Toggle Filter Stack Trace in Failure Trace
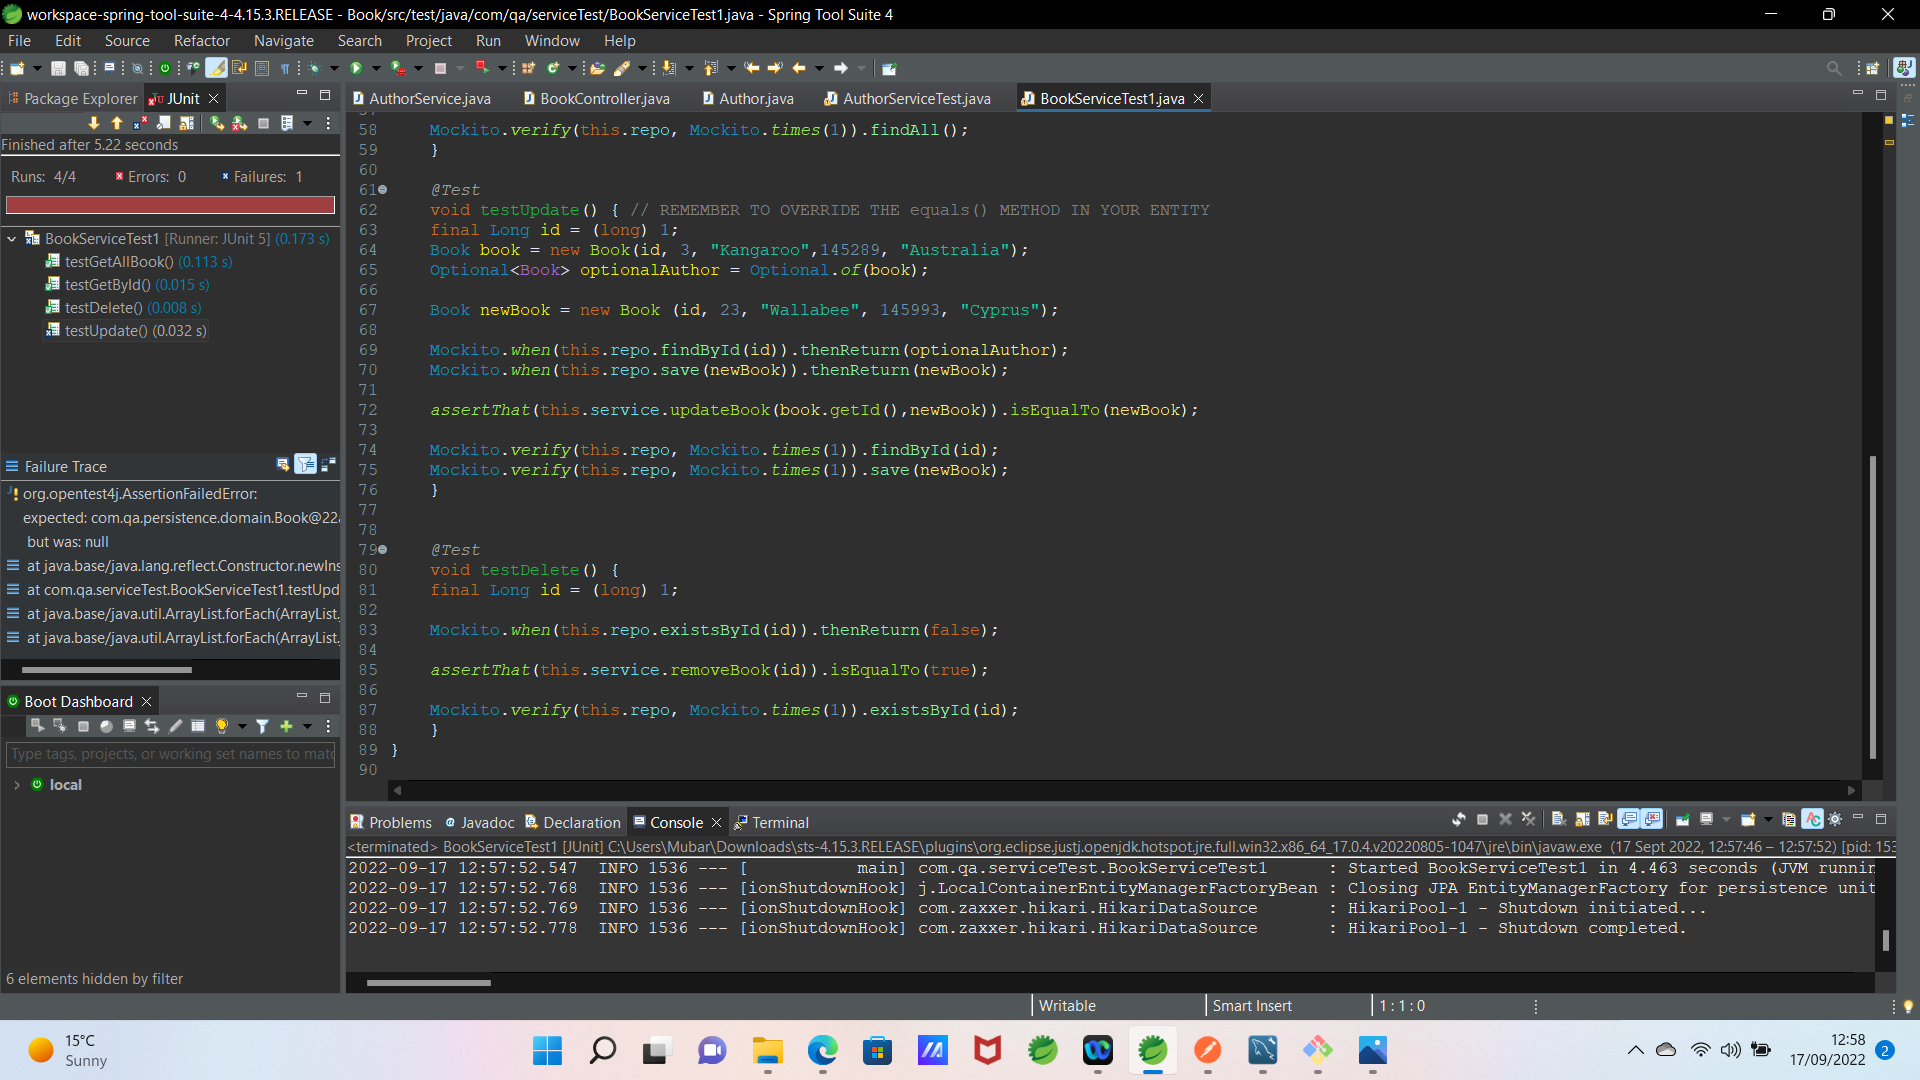Screen dimensions: 1920x1080 (306, 464)
